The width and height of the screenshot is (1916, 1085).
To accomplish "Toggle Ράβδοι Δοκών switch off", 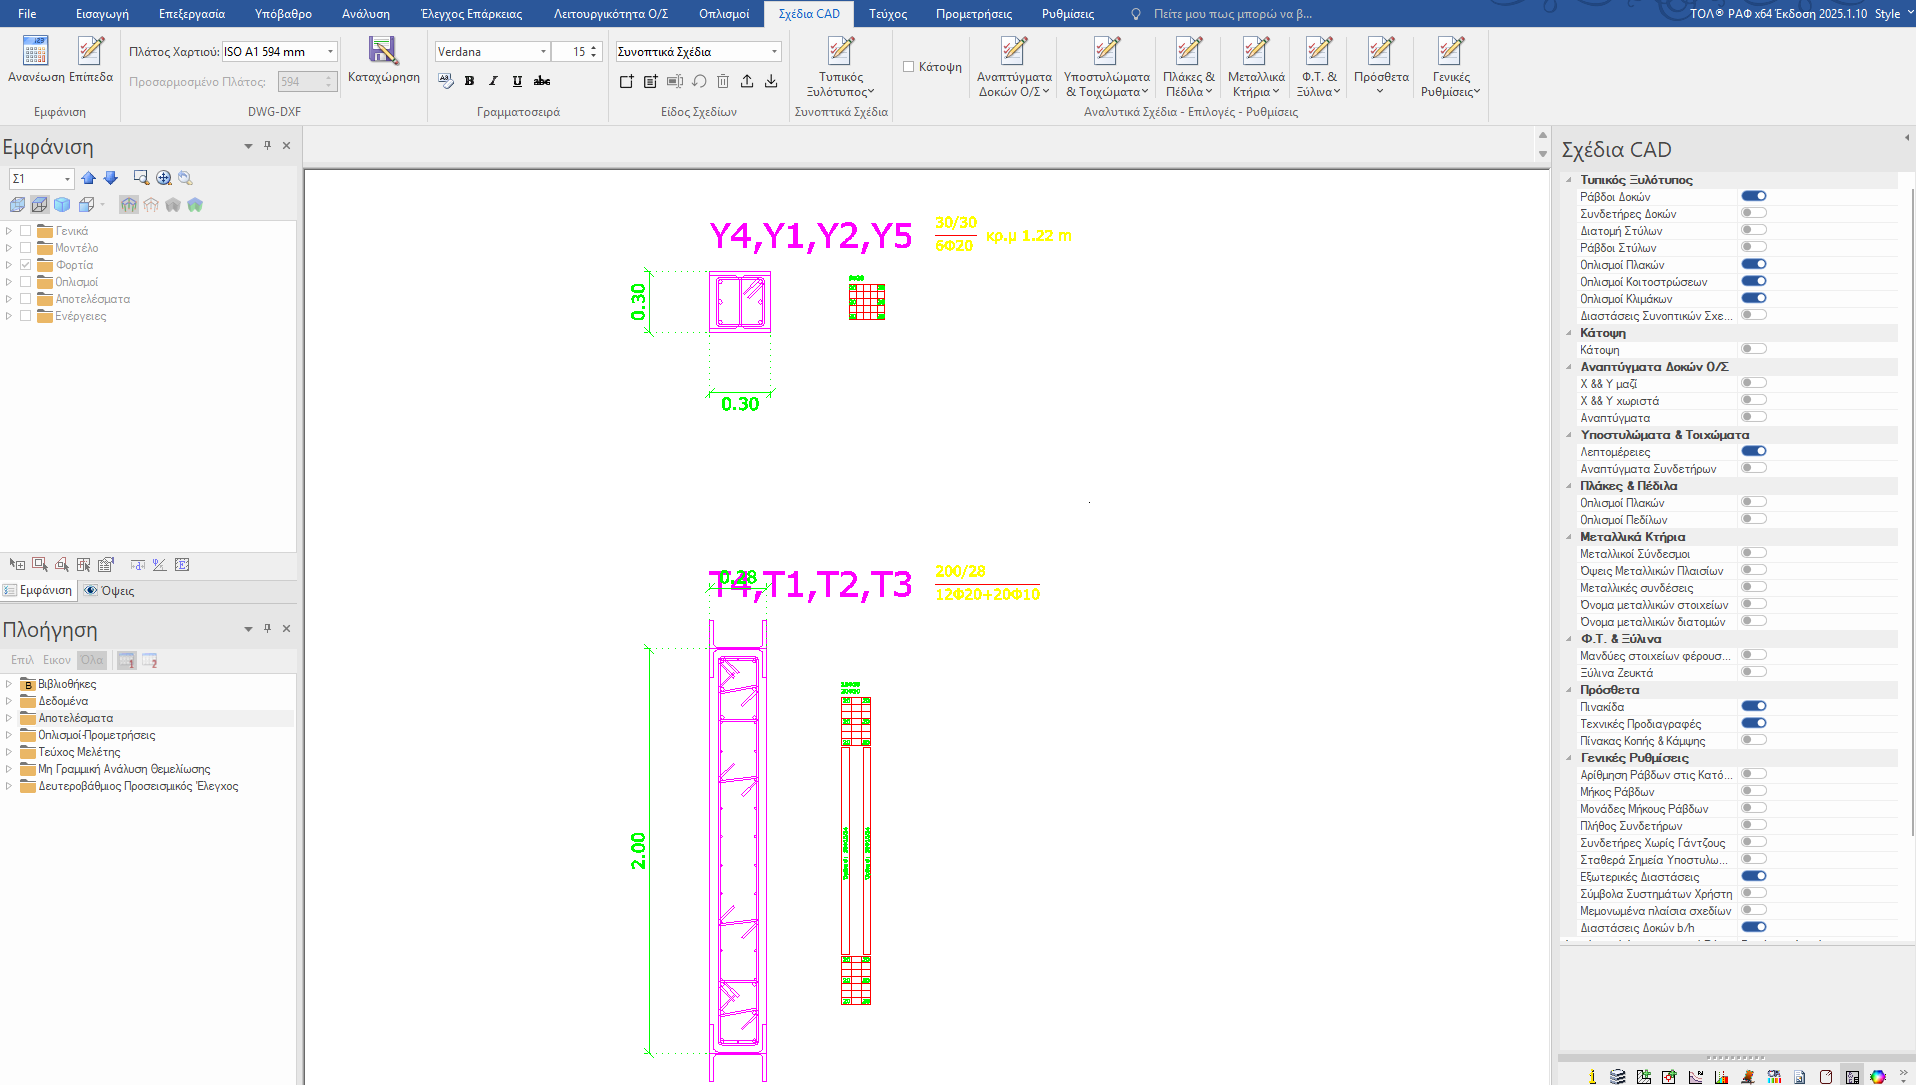I will tap(1753, 196).
